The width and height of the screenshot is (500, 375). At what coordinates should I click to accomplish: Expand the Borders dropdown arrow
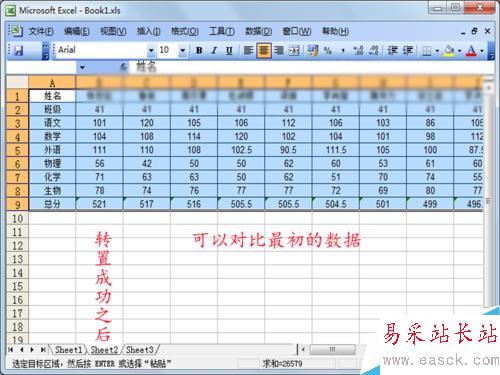coord(437,51)
